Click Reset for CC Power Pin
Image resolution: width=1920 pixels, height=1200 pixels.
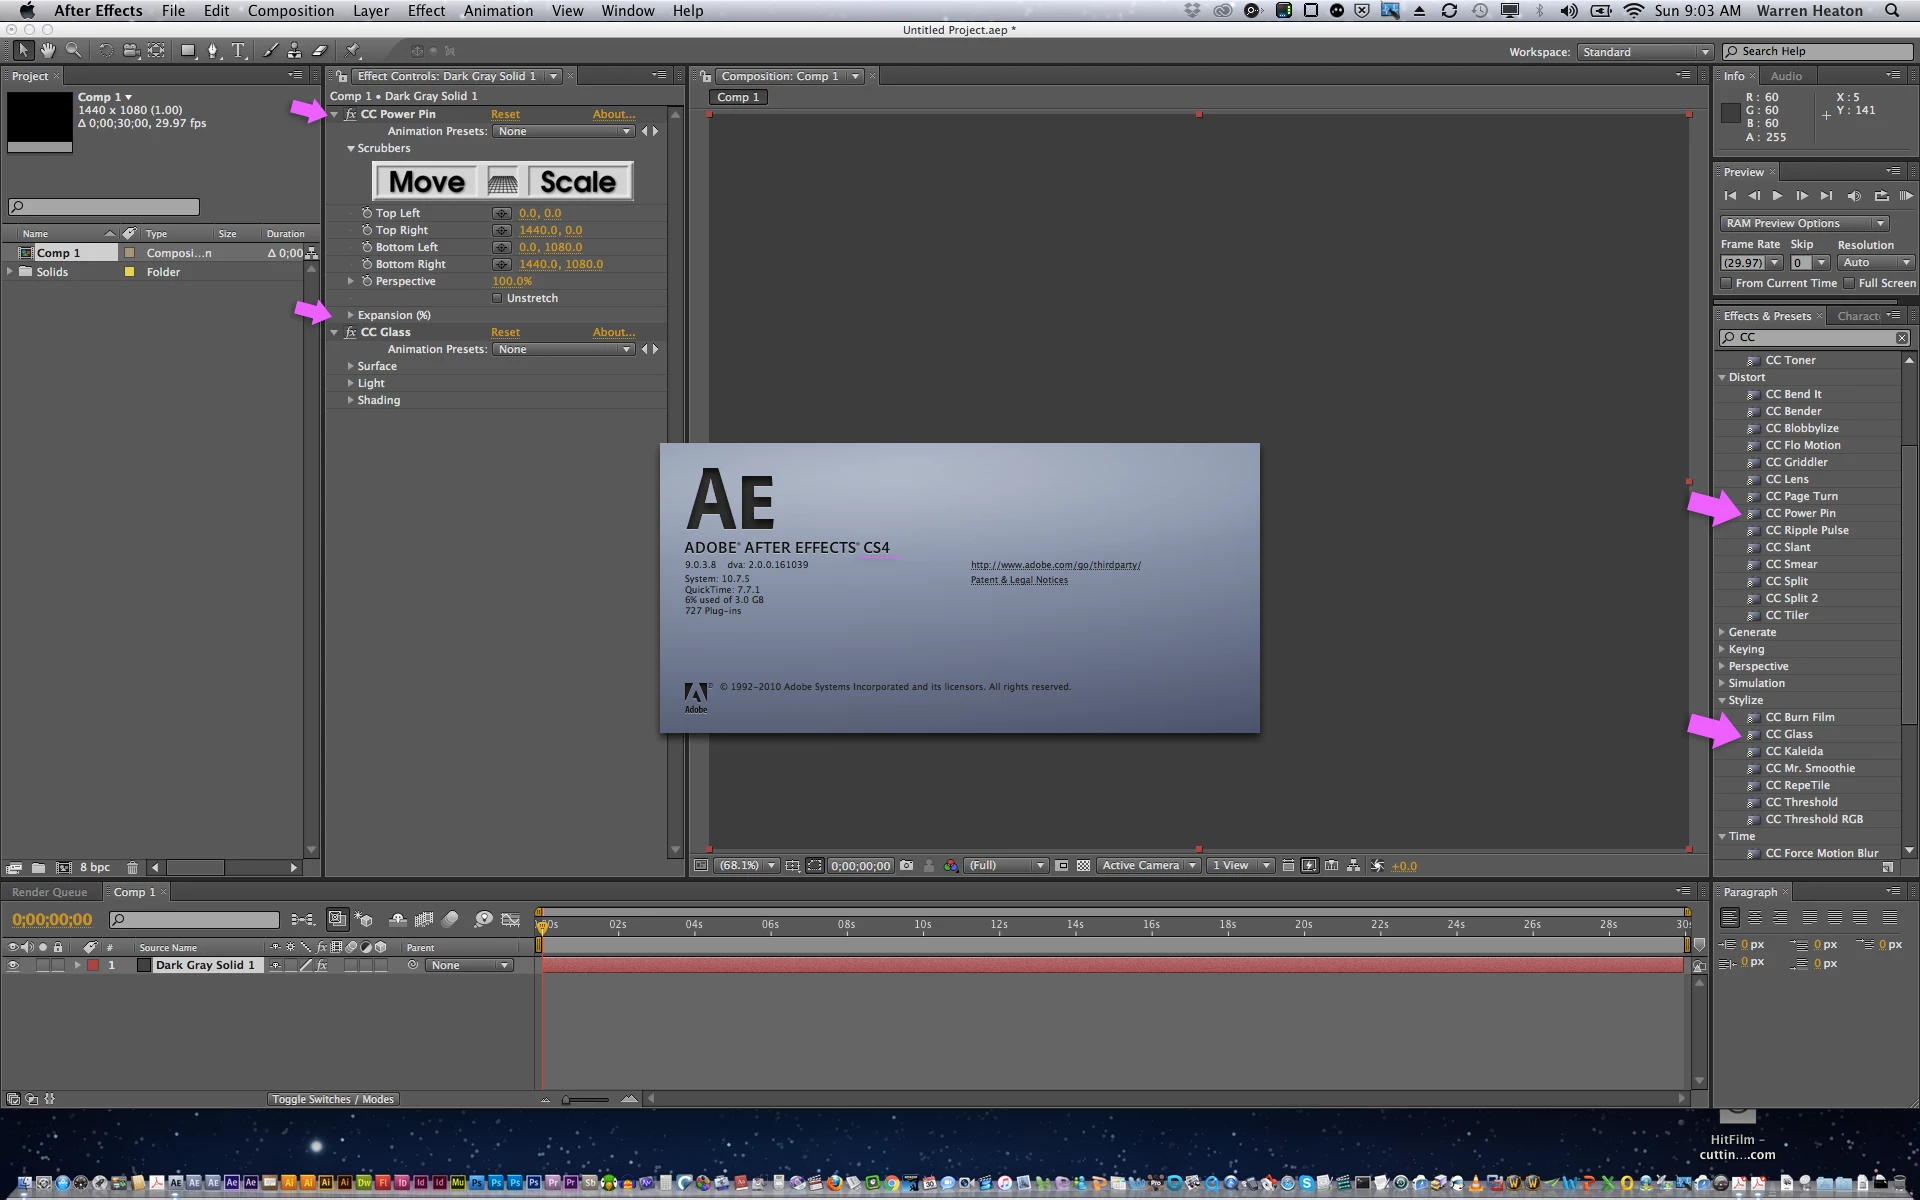pos(505,114)
